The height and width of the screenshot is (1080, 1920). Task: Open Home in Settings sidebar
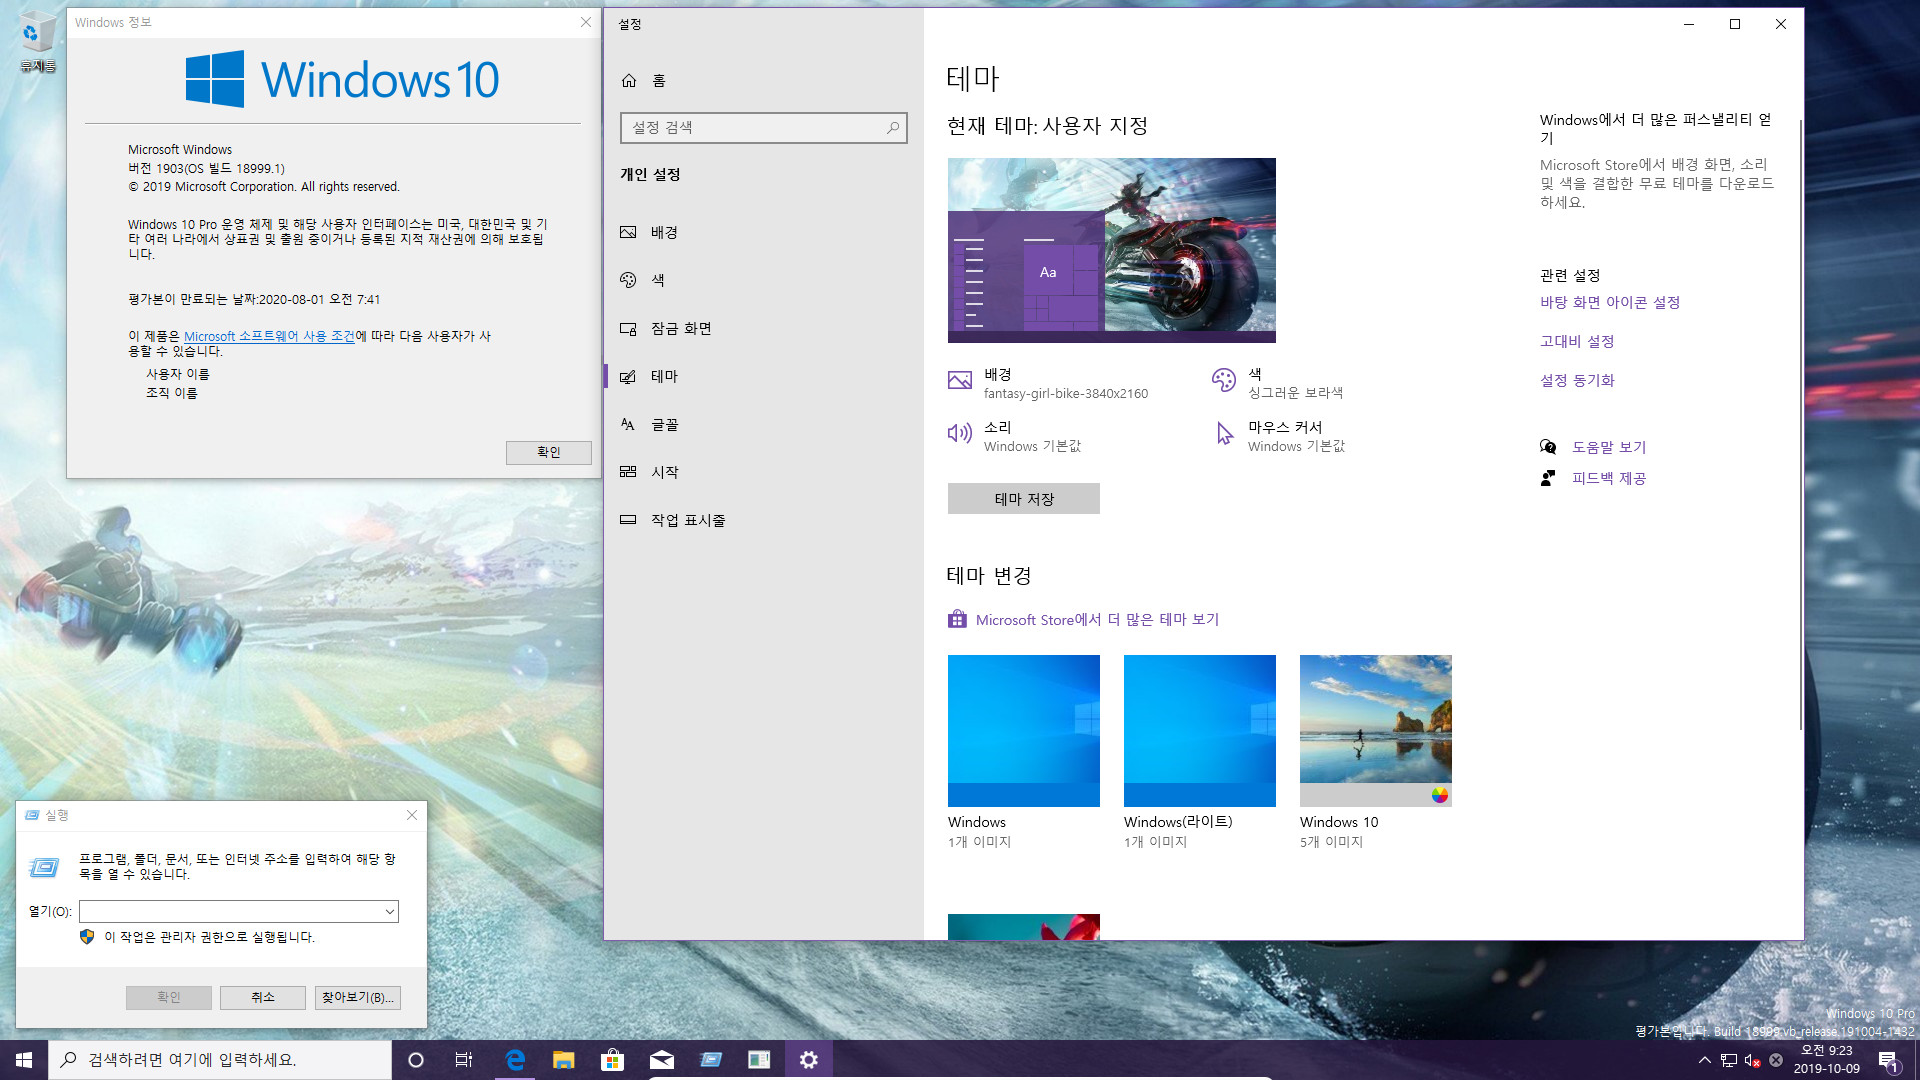coord(643,80)
